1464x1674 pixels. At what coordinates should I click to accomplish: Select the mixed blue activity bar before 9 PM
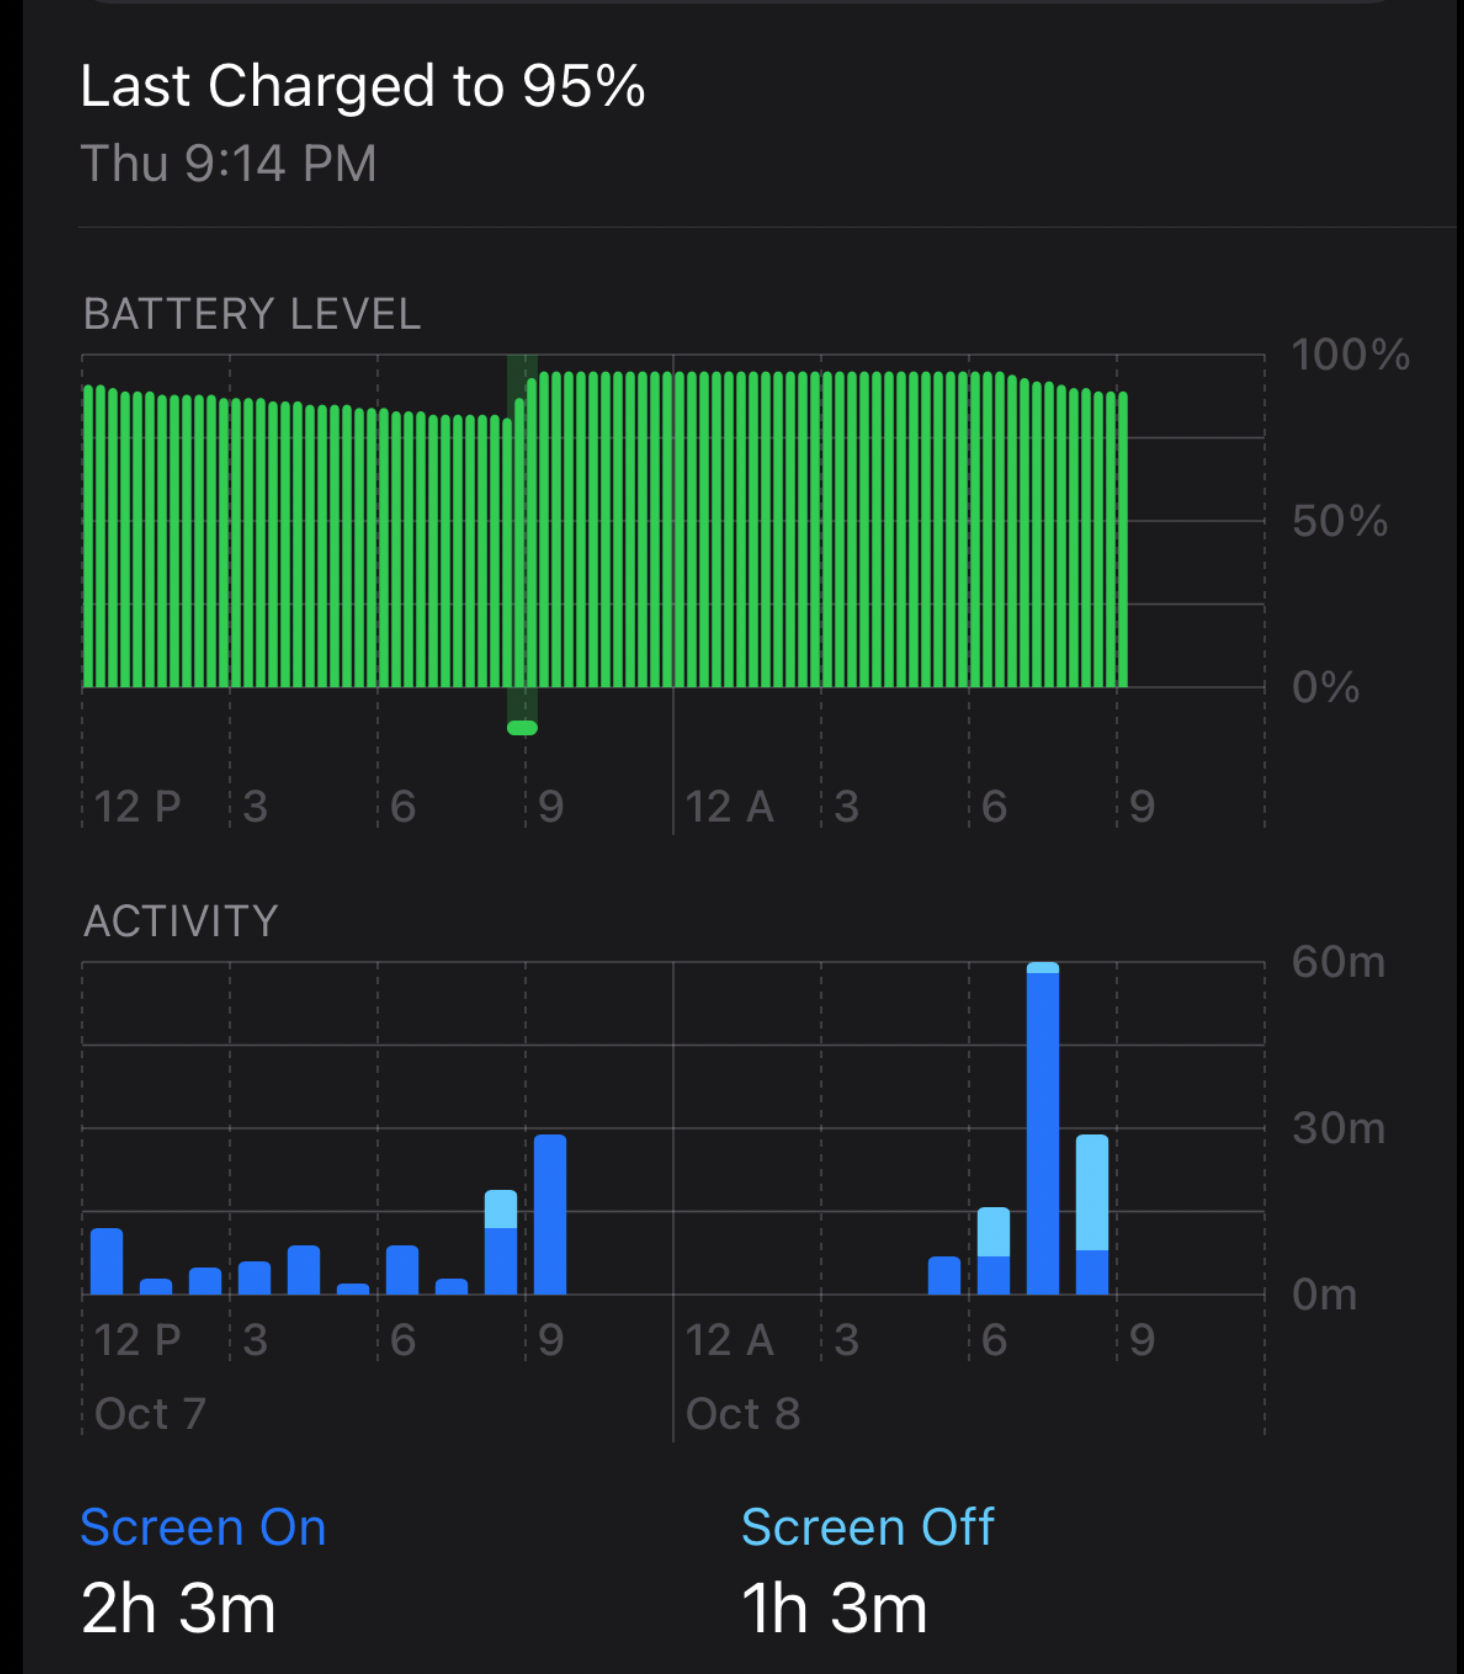pyautogui.click(x=501, y=1243)
